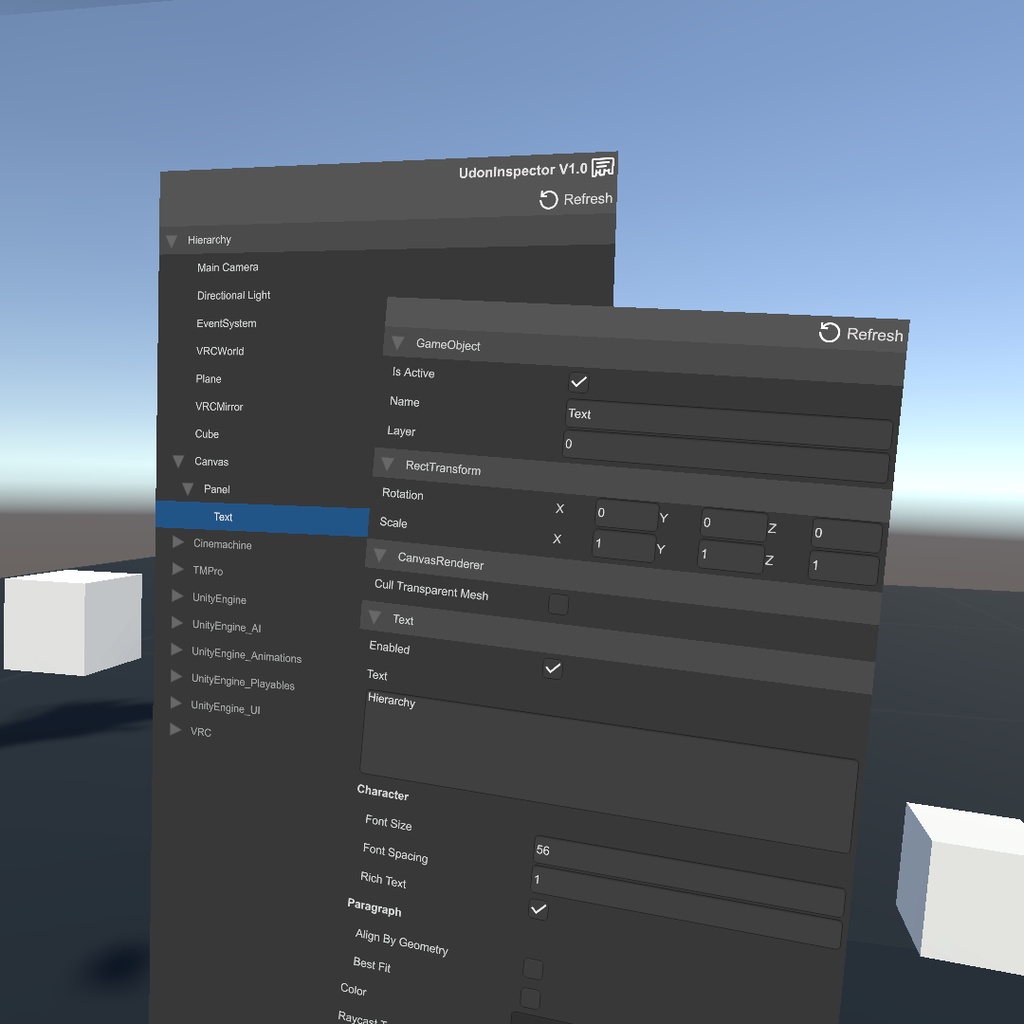Click the Cinemachine label

[x=222, y=544]
